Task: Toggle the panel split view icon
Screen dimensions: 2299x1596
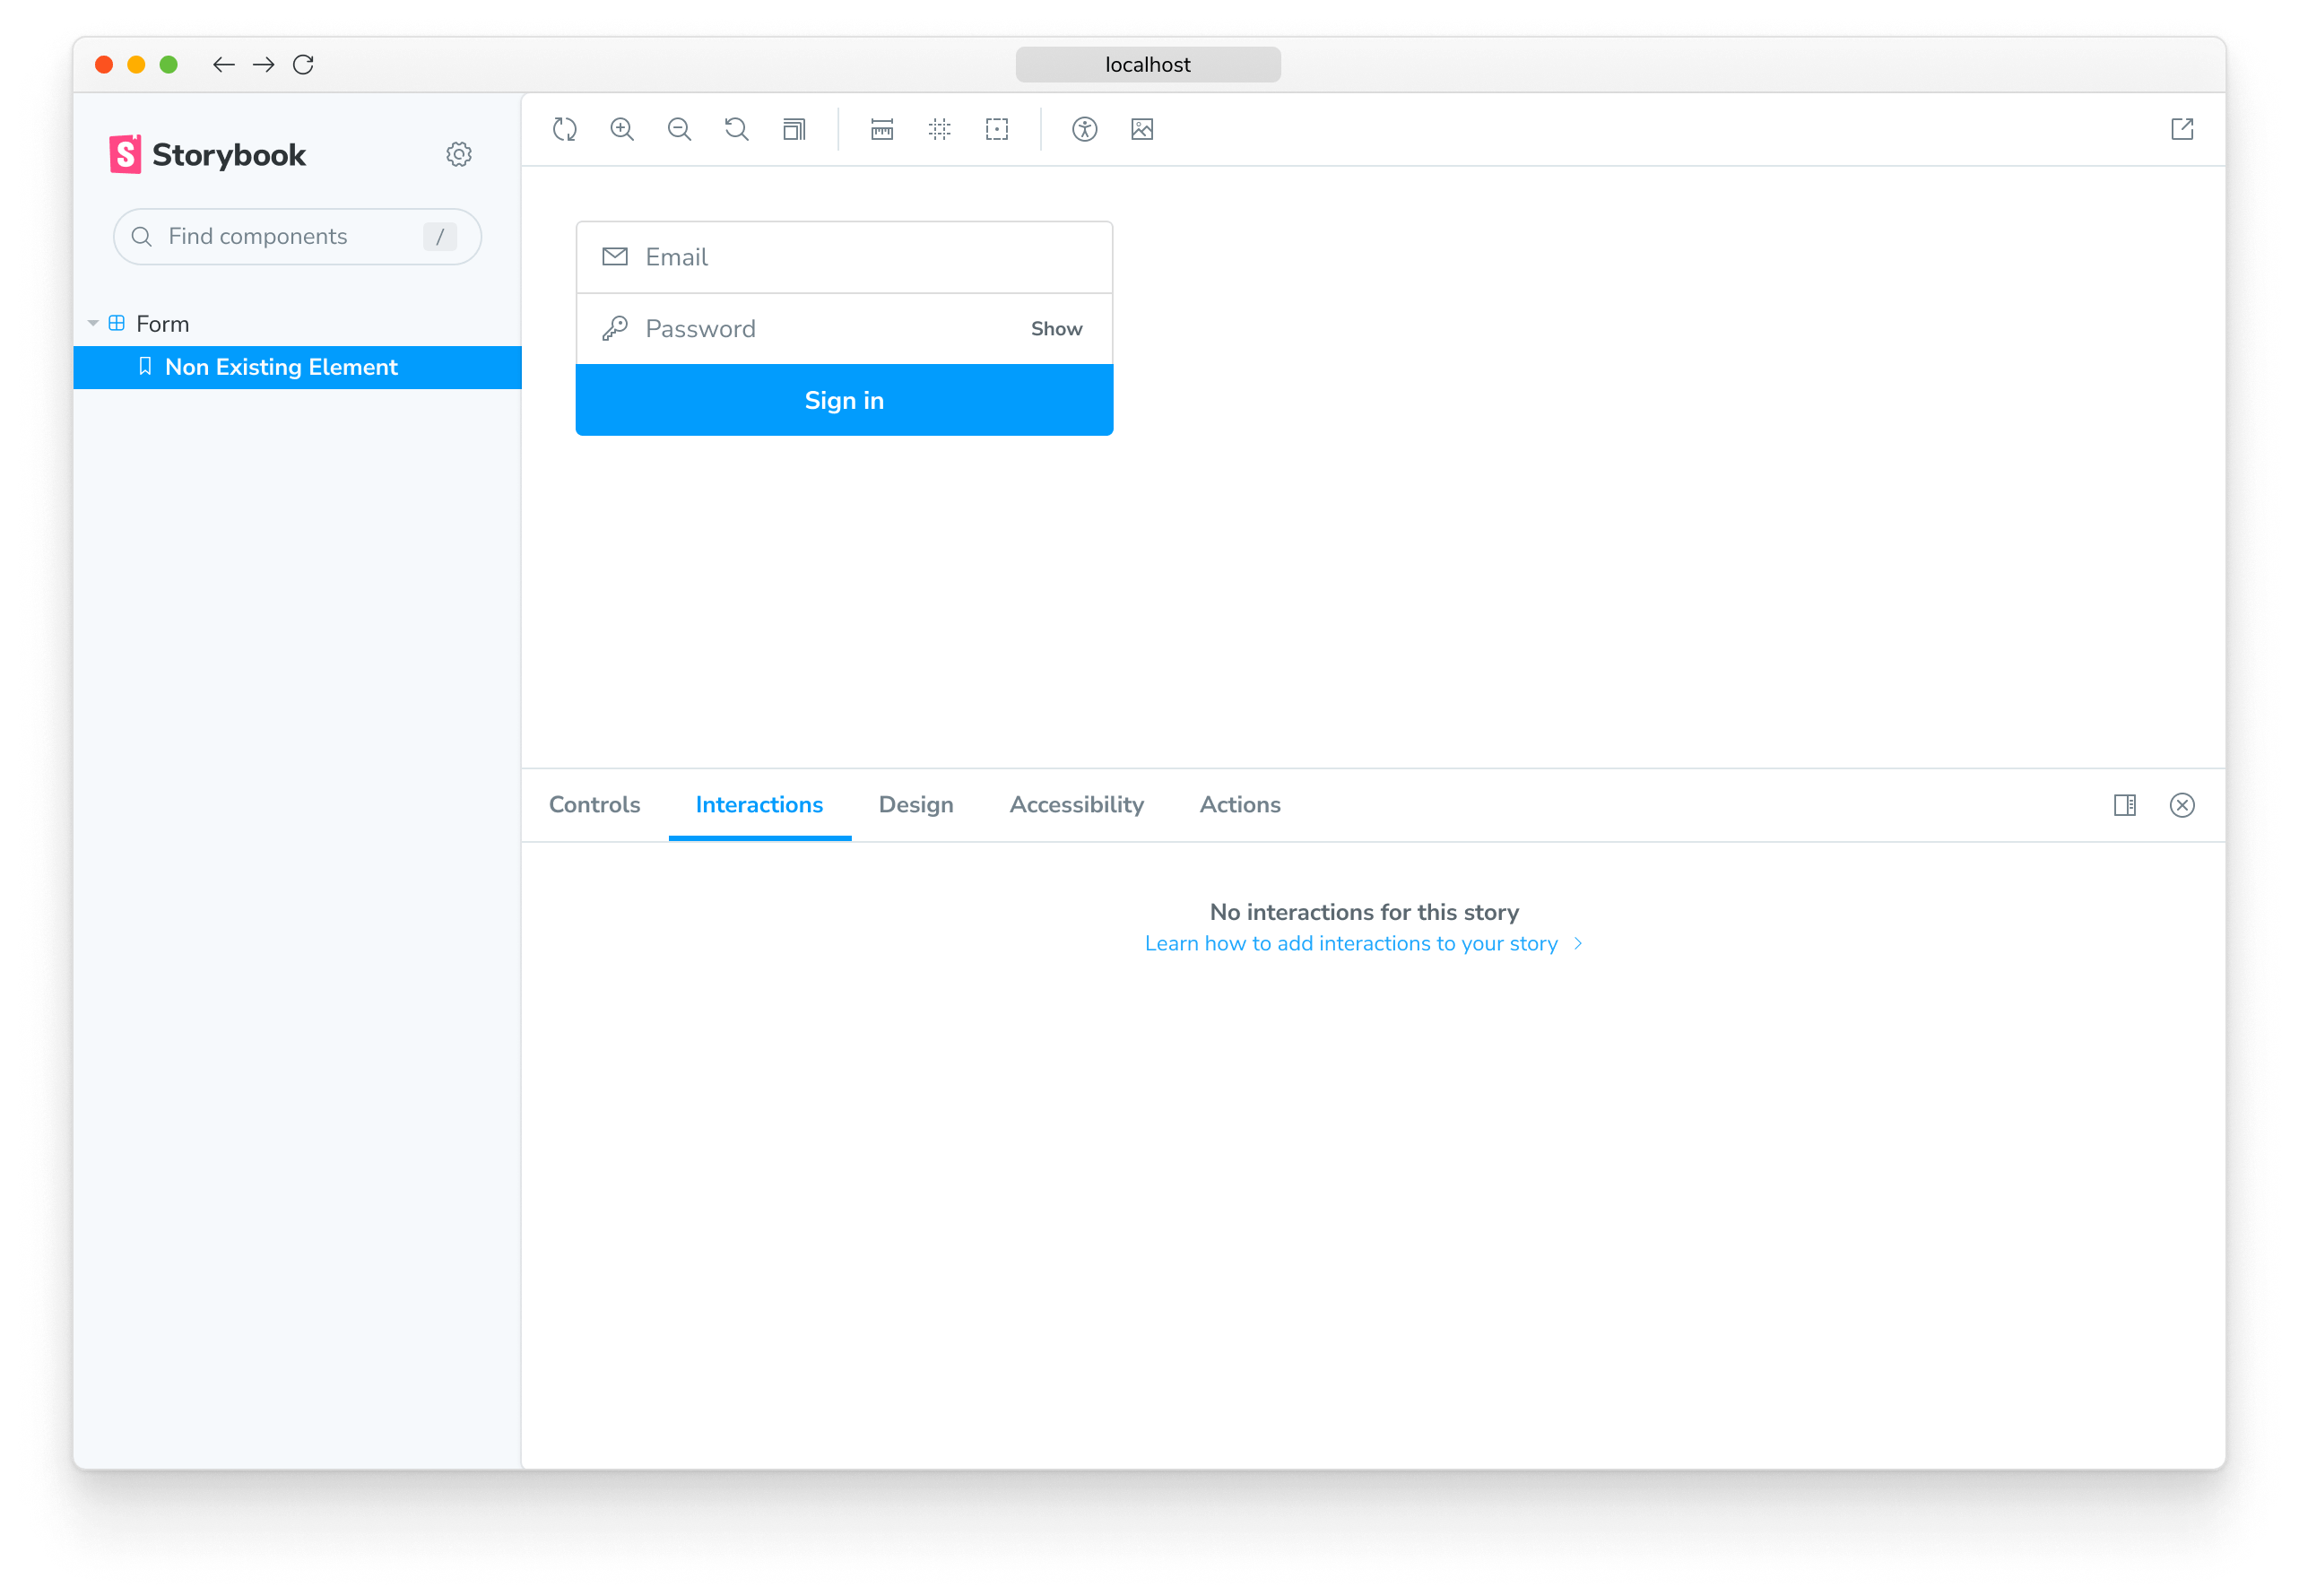Action: tap(2126, 805)
